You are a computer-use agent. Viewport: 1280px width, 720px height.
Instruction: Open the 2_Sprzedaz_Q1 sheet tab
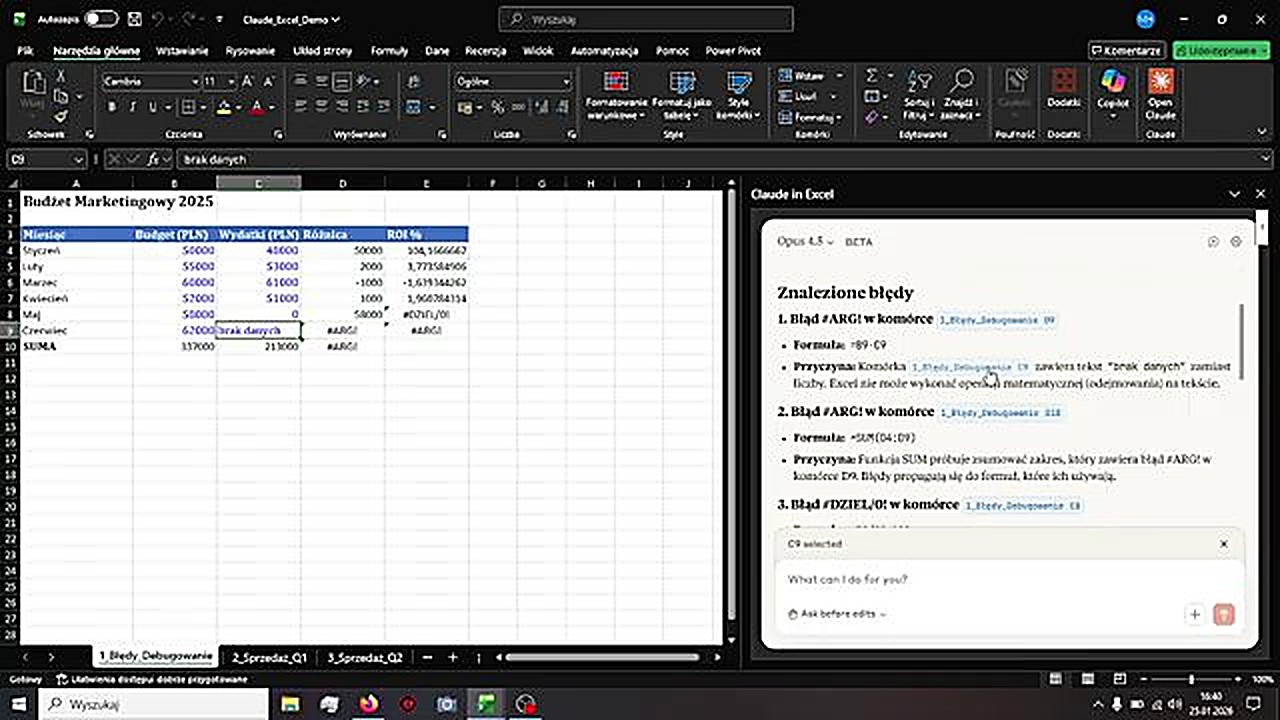[x=269, y=657]
